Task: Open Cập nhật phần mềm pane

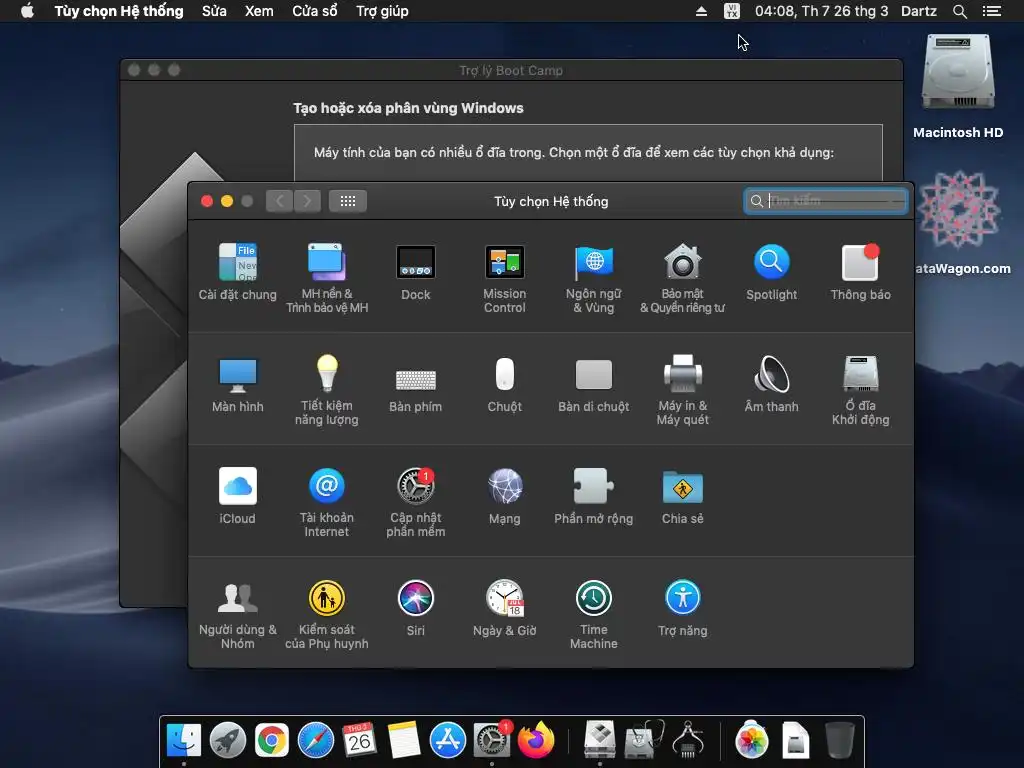Action: click(x=416, y=502)
